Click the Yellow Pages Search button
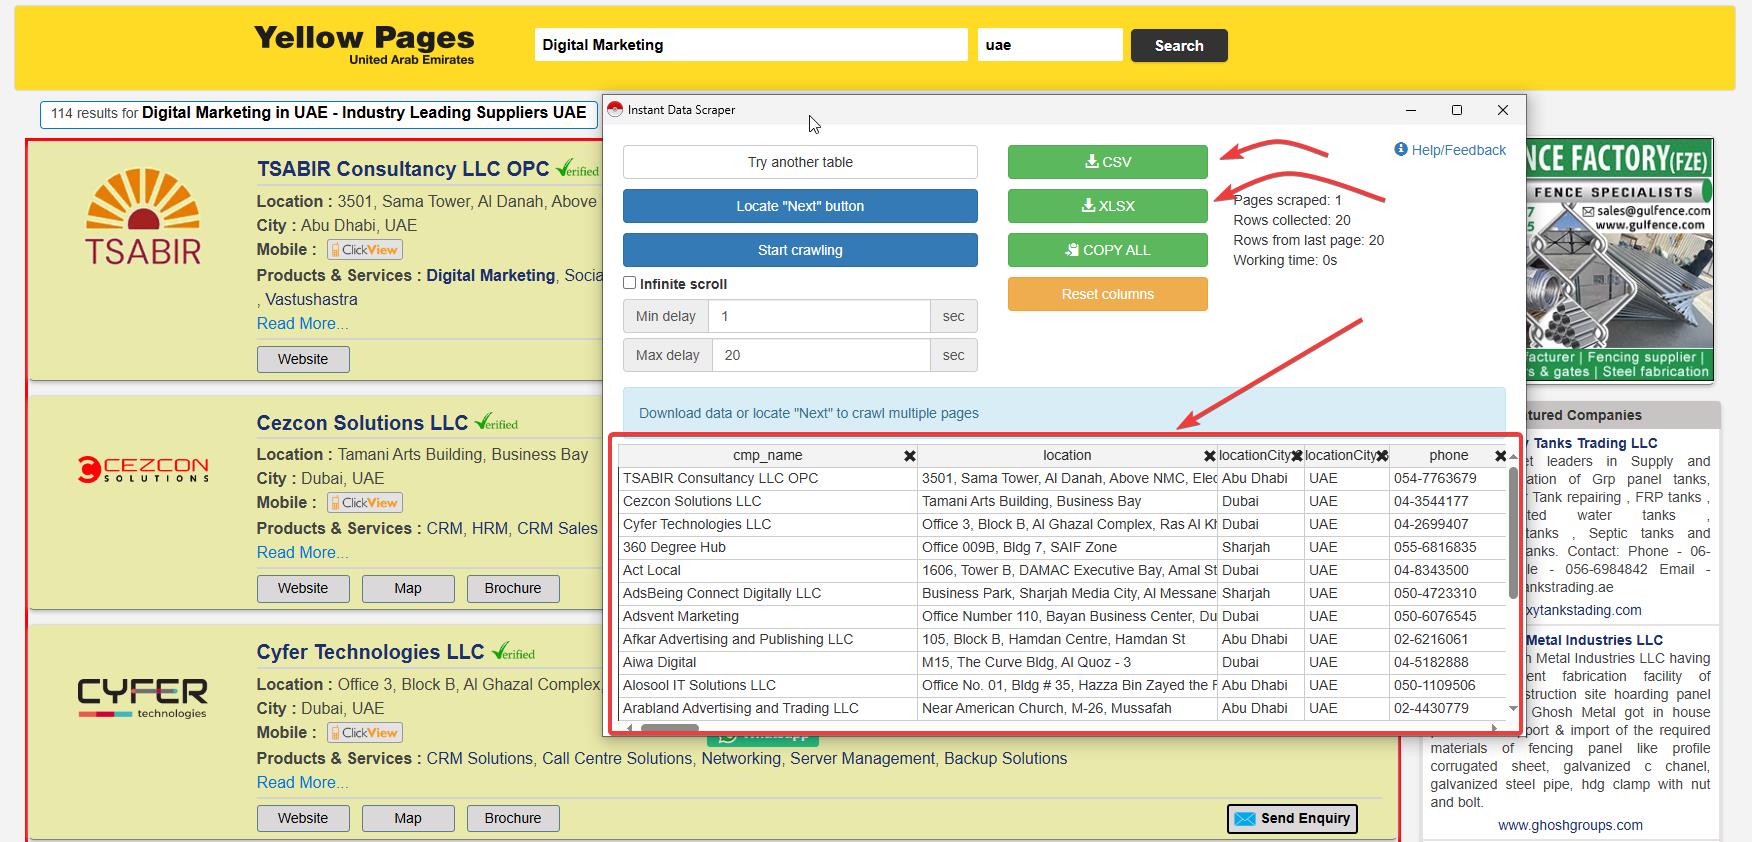This screenshot has height=842, width=1752. pyautogui.click(x=1179, y=45)
